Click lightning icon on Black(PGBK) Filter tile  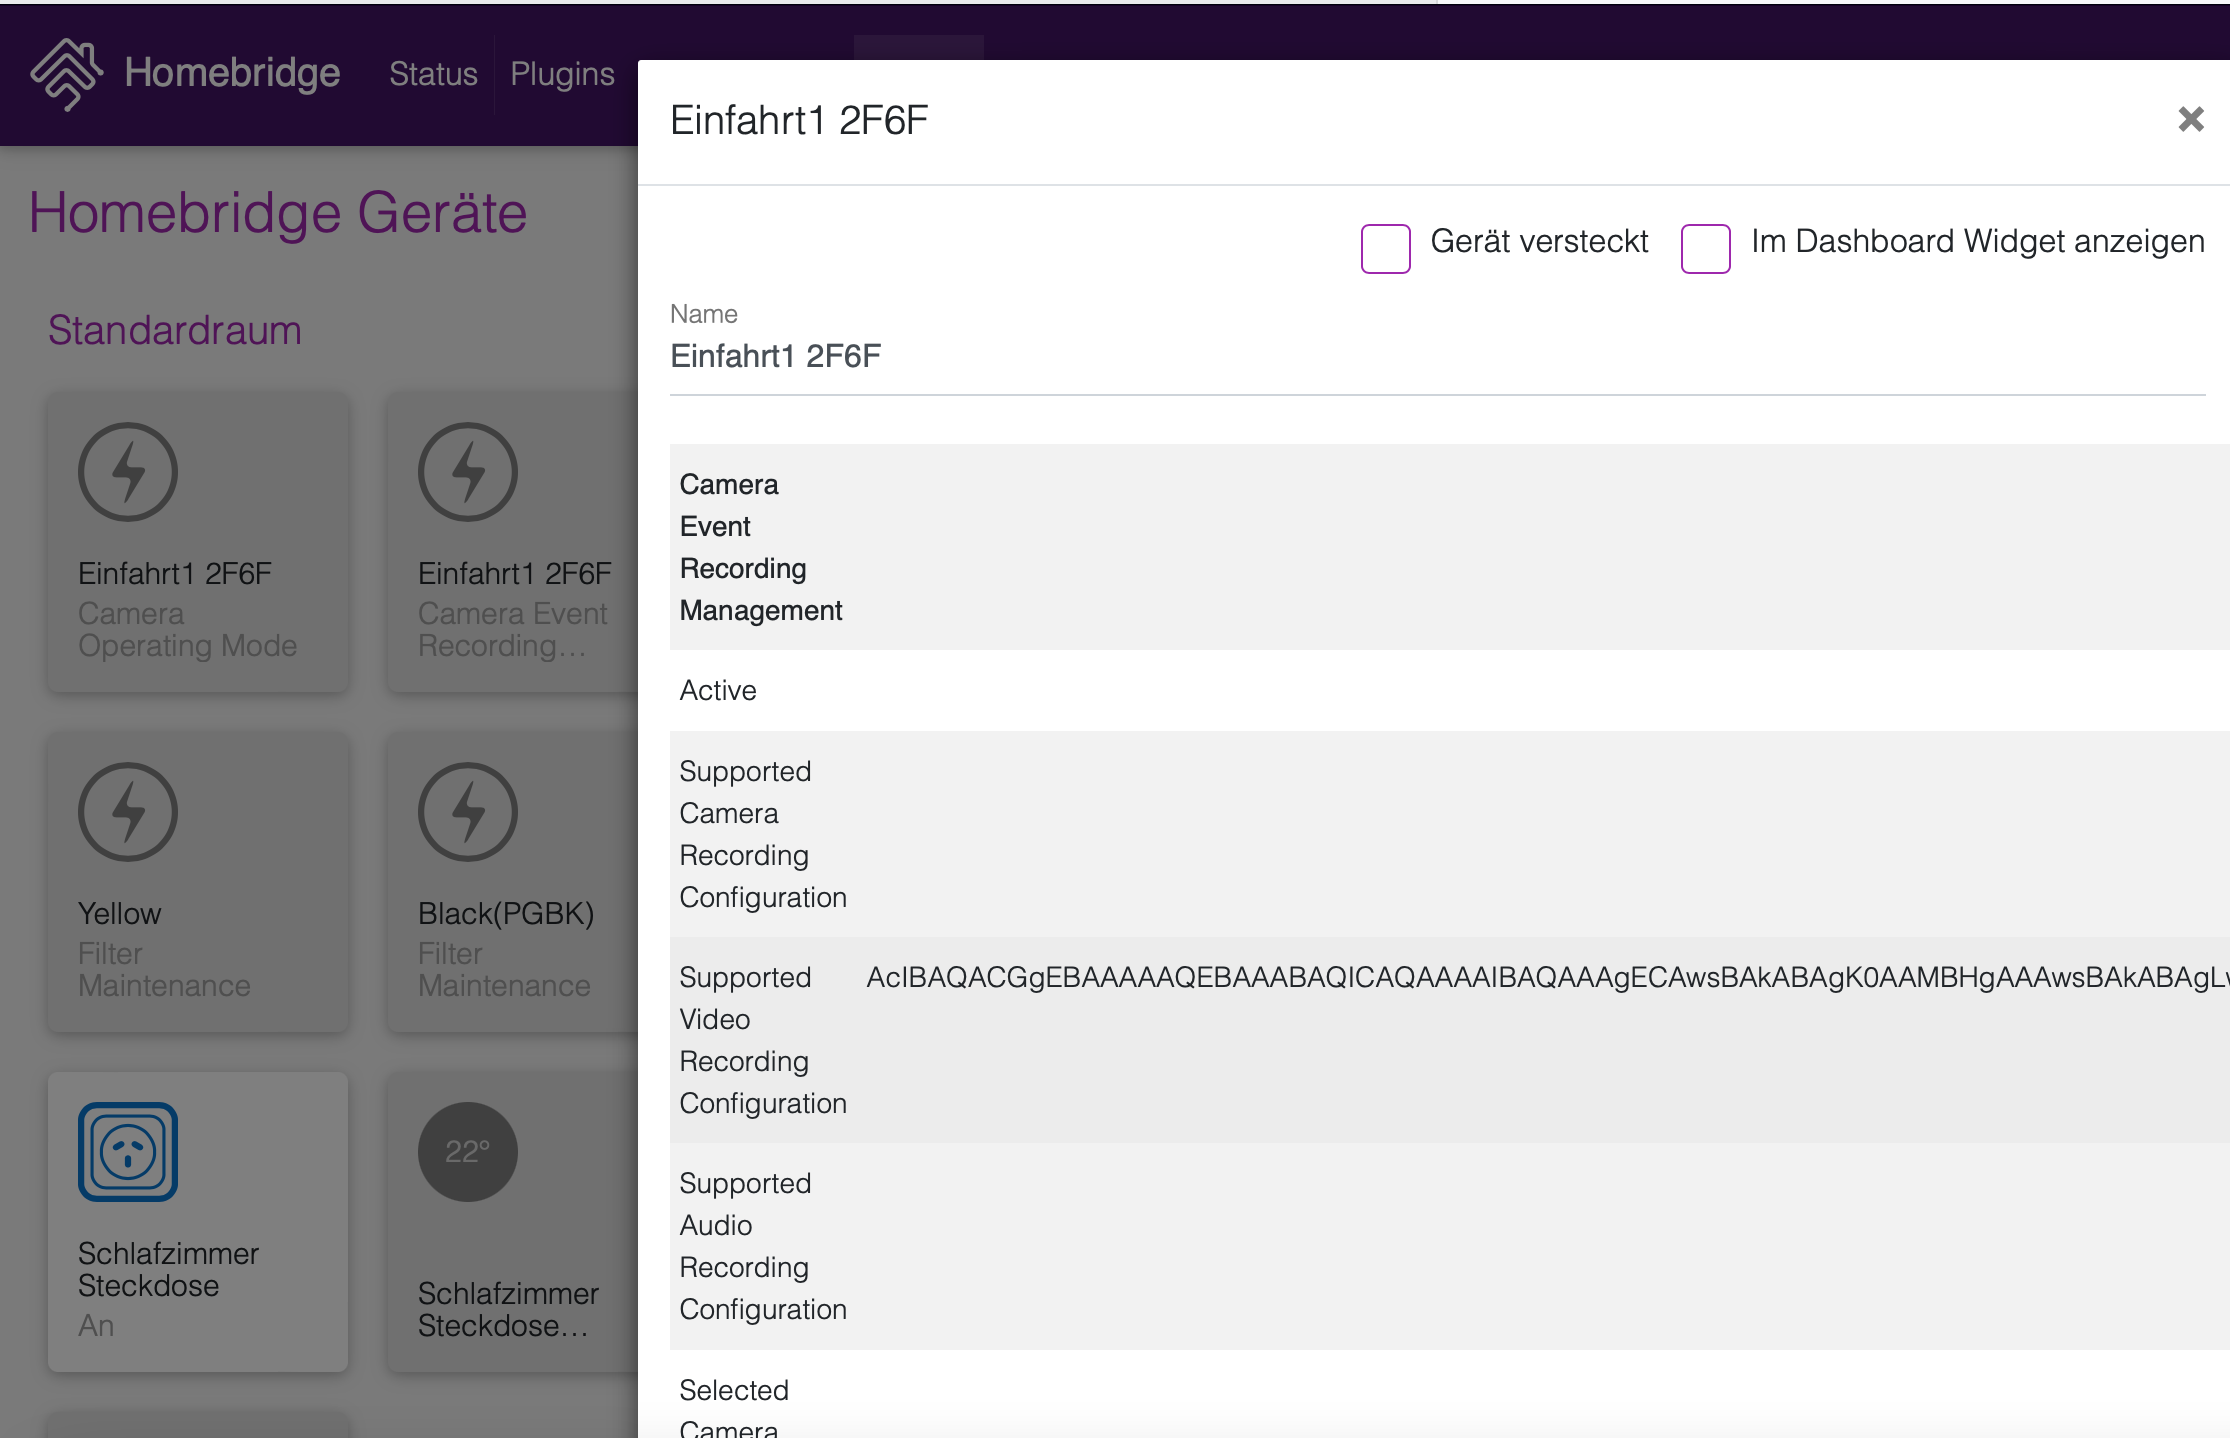(x=468, y=812)
